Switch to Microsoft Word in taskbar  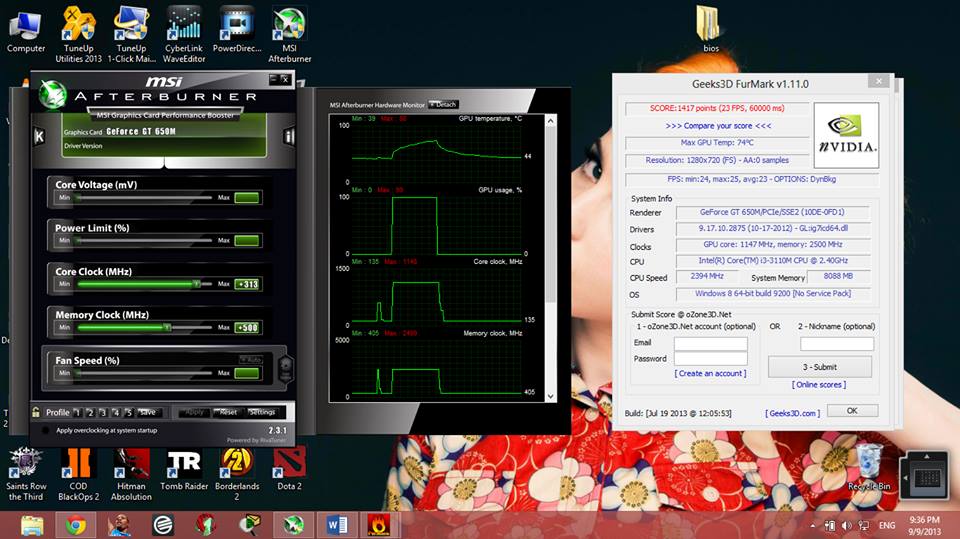(337, 526)
